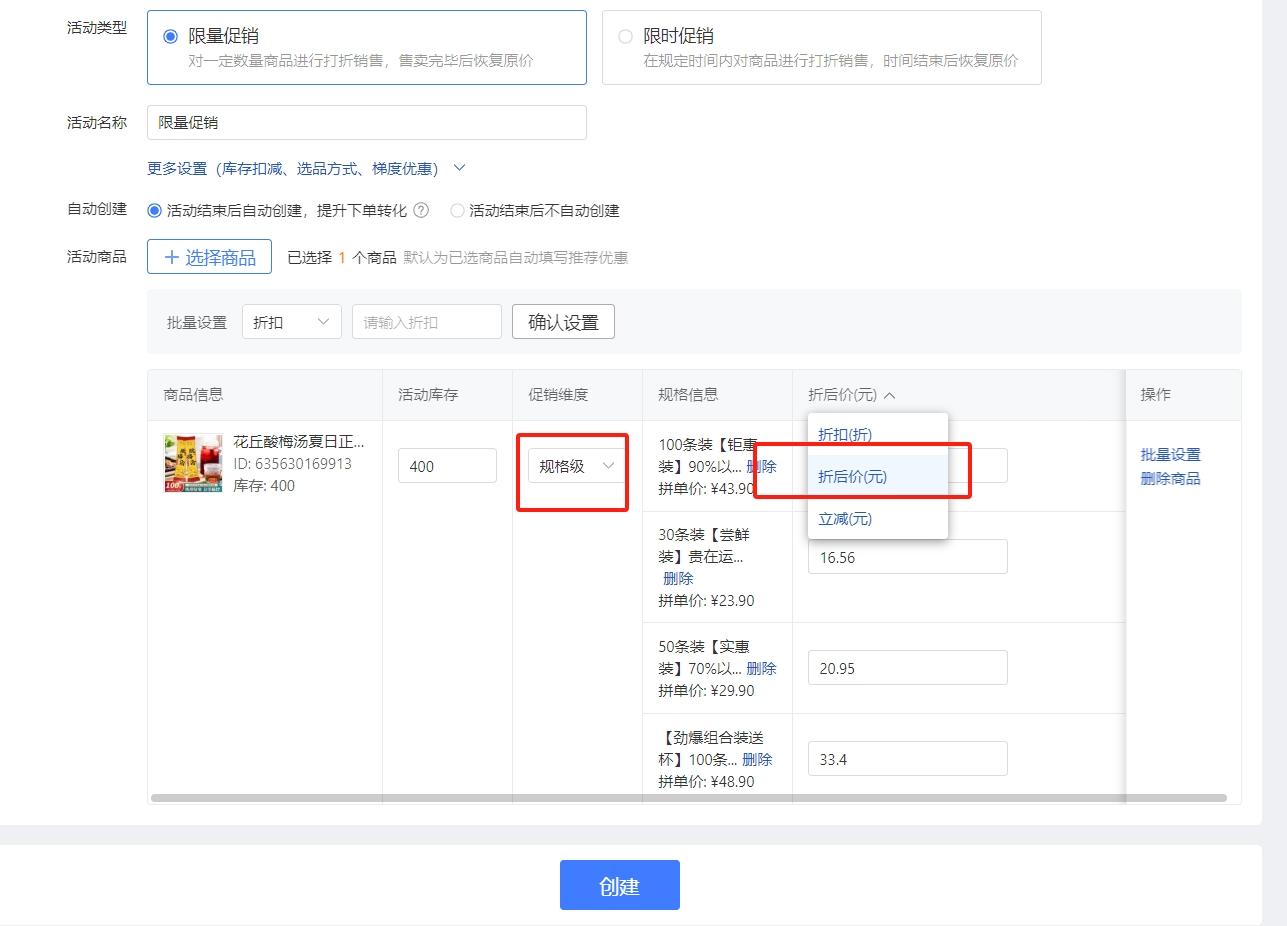Click the 删除商品 link in 操作 column

click(x=1170, y=478)
